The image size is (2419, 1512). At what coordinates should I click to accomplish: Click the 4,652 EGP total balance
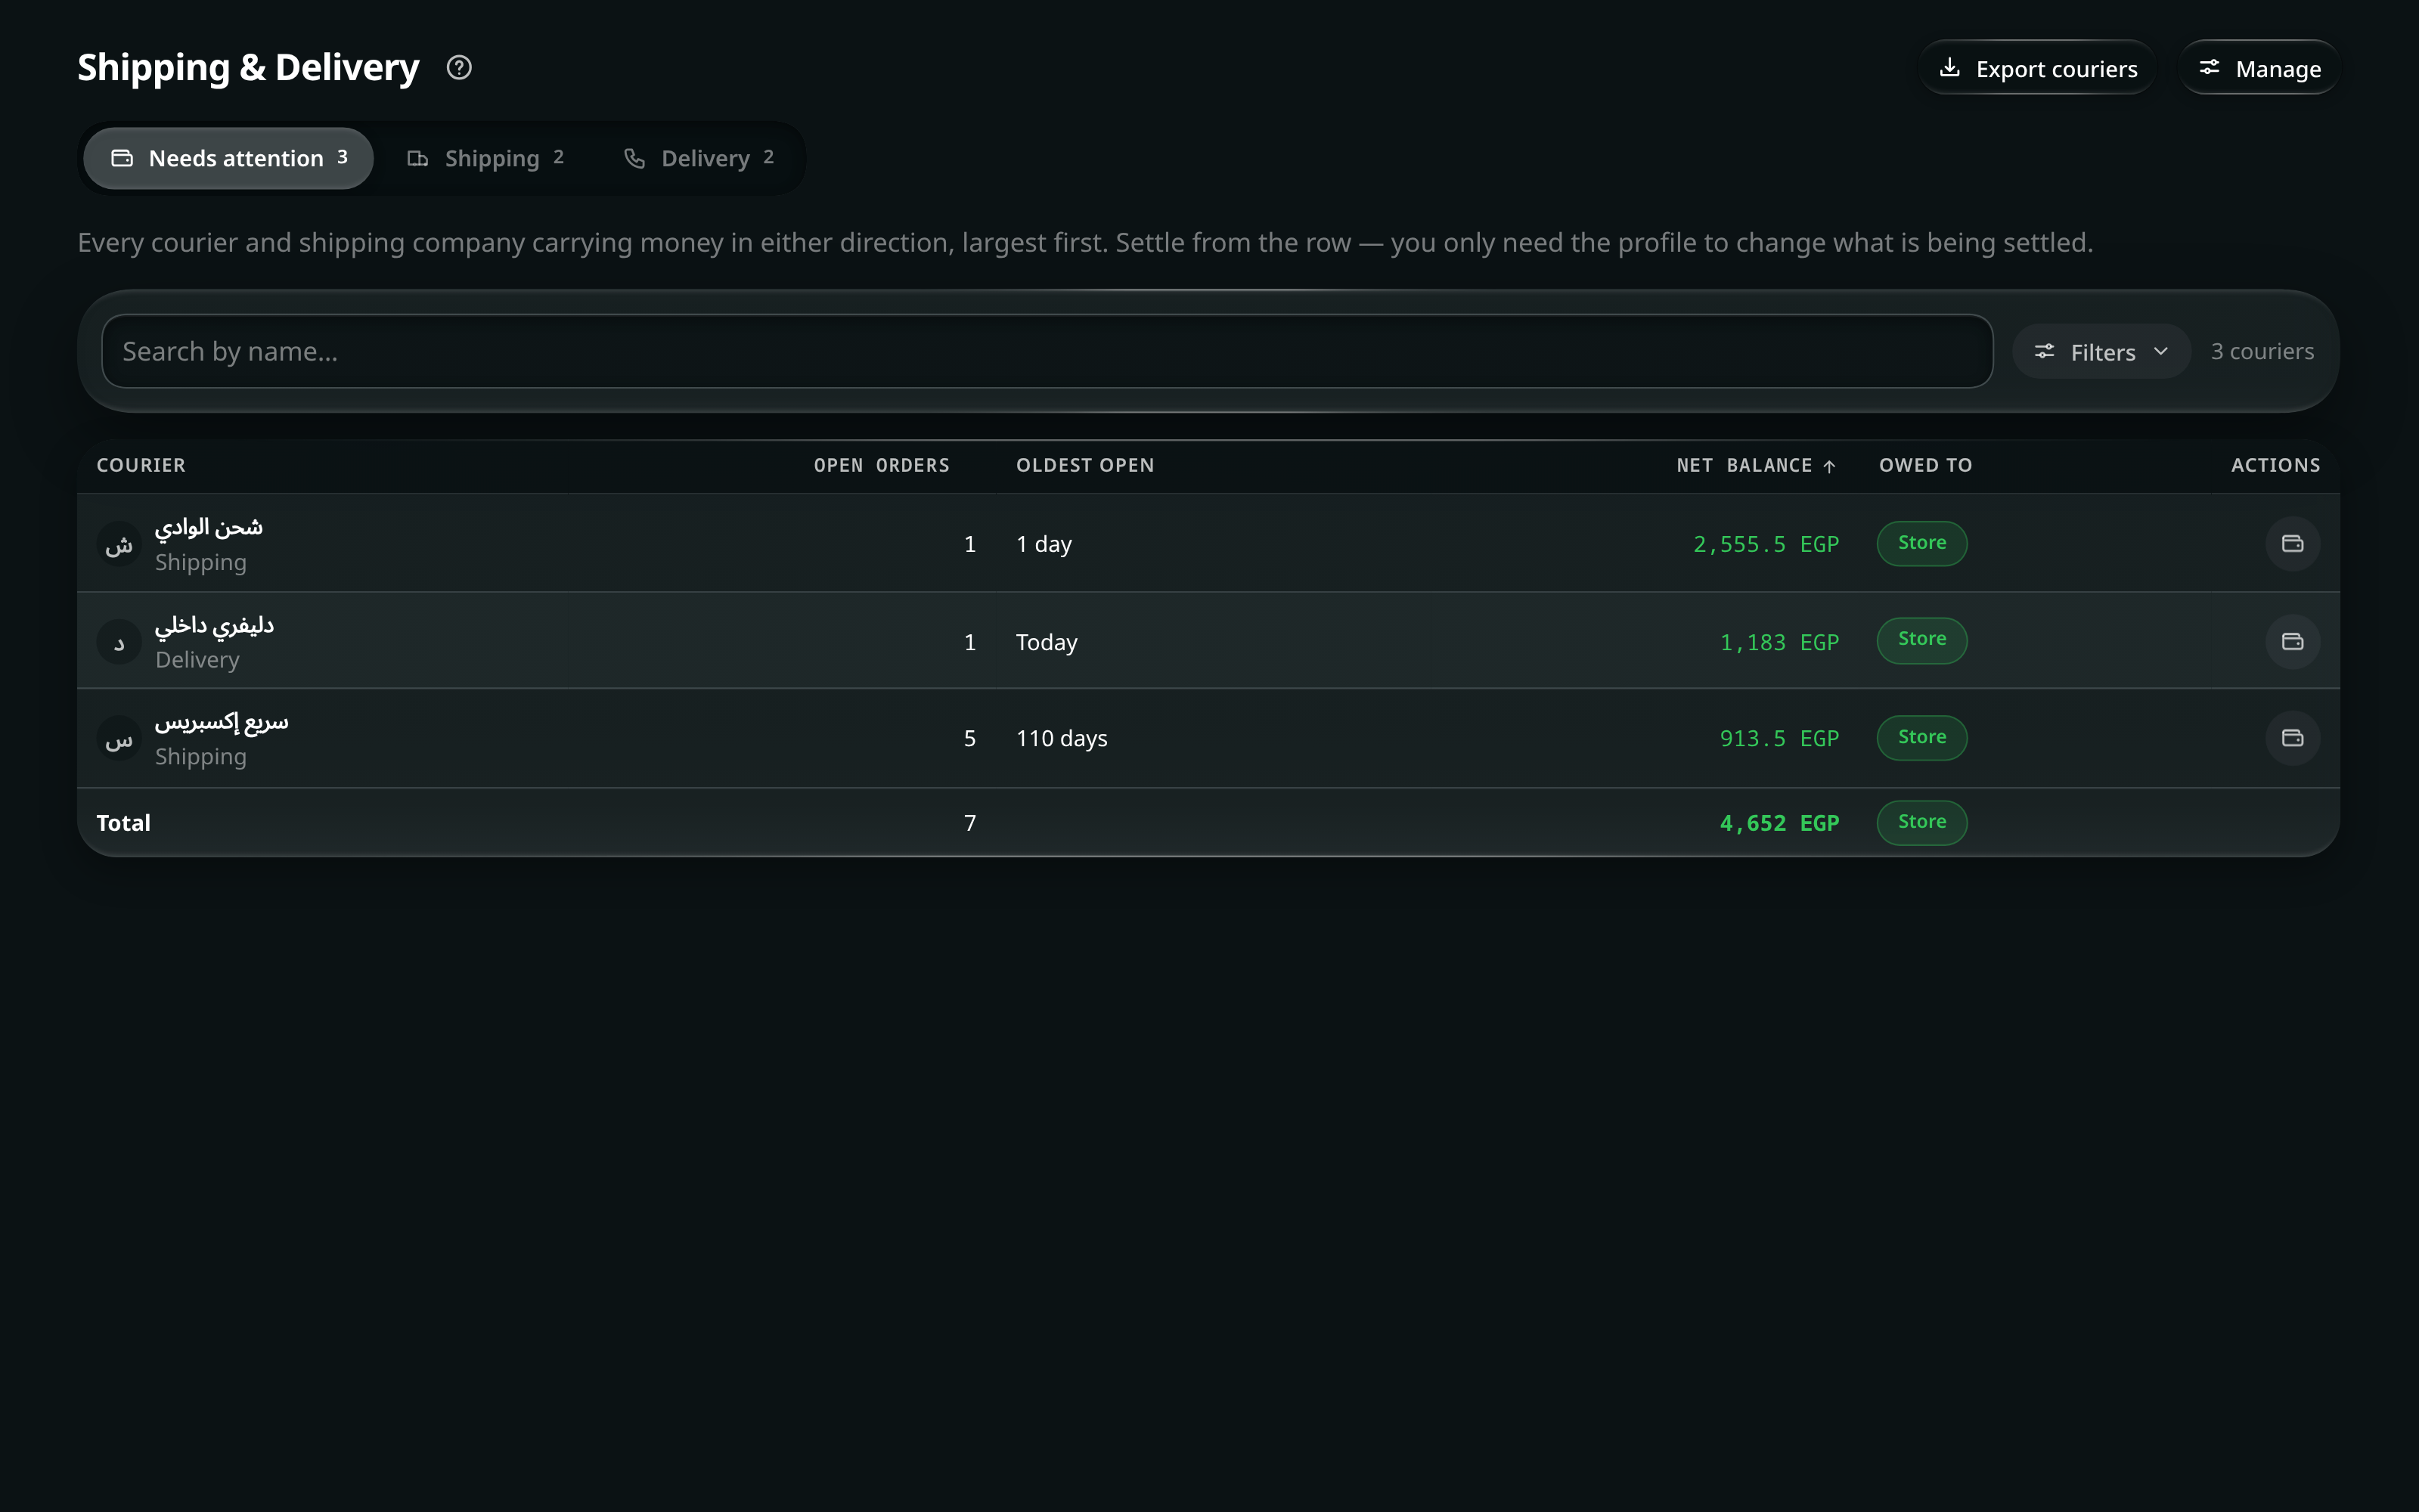tap(1779, 824)
